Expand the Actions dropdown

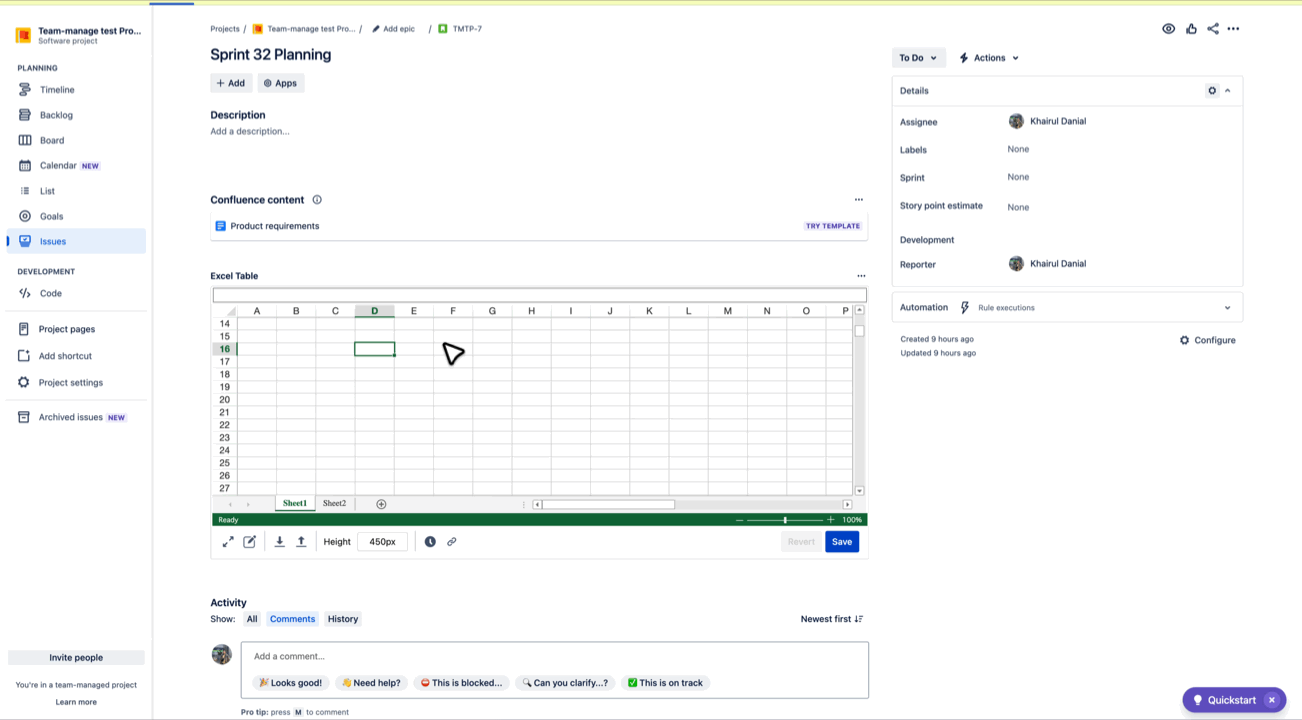coord(988,57)
